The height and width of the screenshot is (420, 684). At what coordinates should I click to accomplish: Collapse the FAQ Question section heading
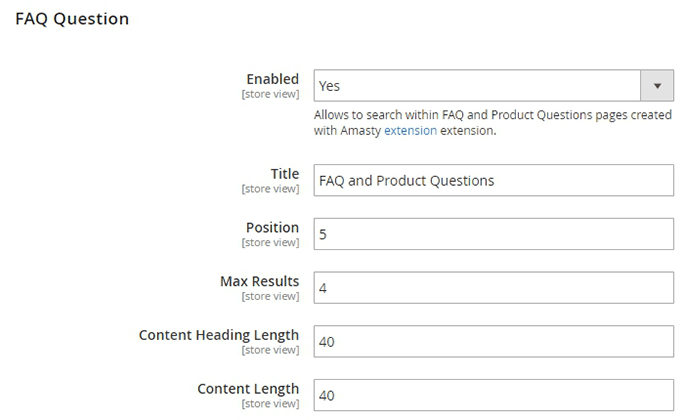72,19
